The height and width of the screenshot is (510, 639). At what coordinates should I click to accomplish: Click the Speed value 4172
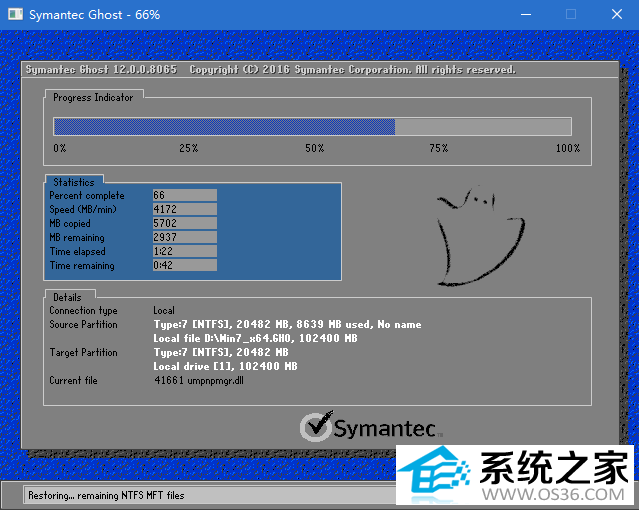[x=185, y=209]
